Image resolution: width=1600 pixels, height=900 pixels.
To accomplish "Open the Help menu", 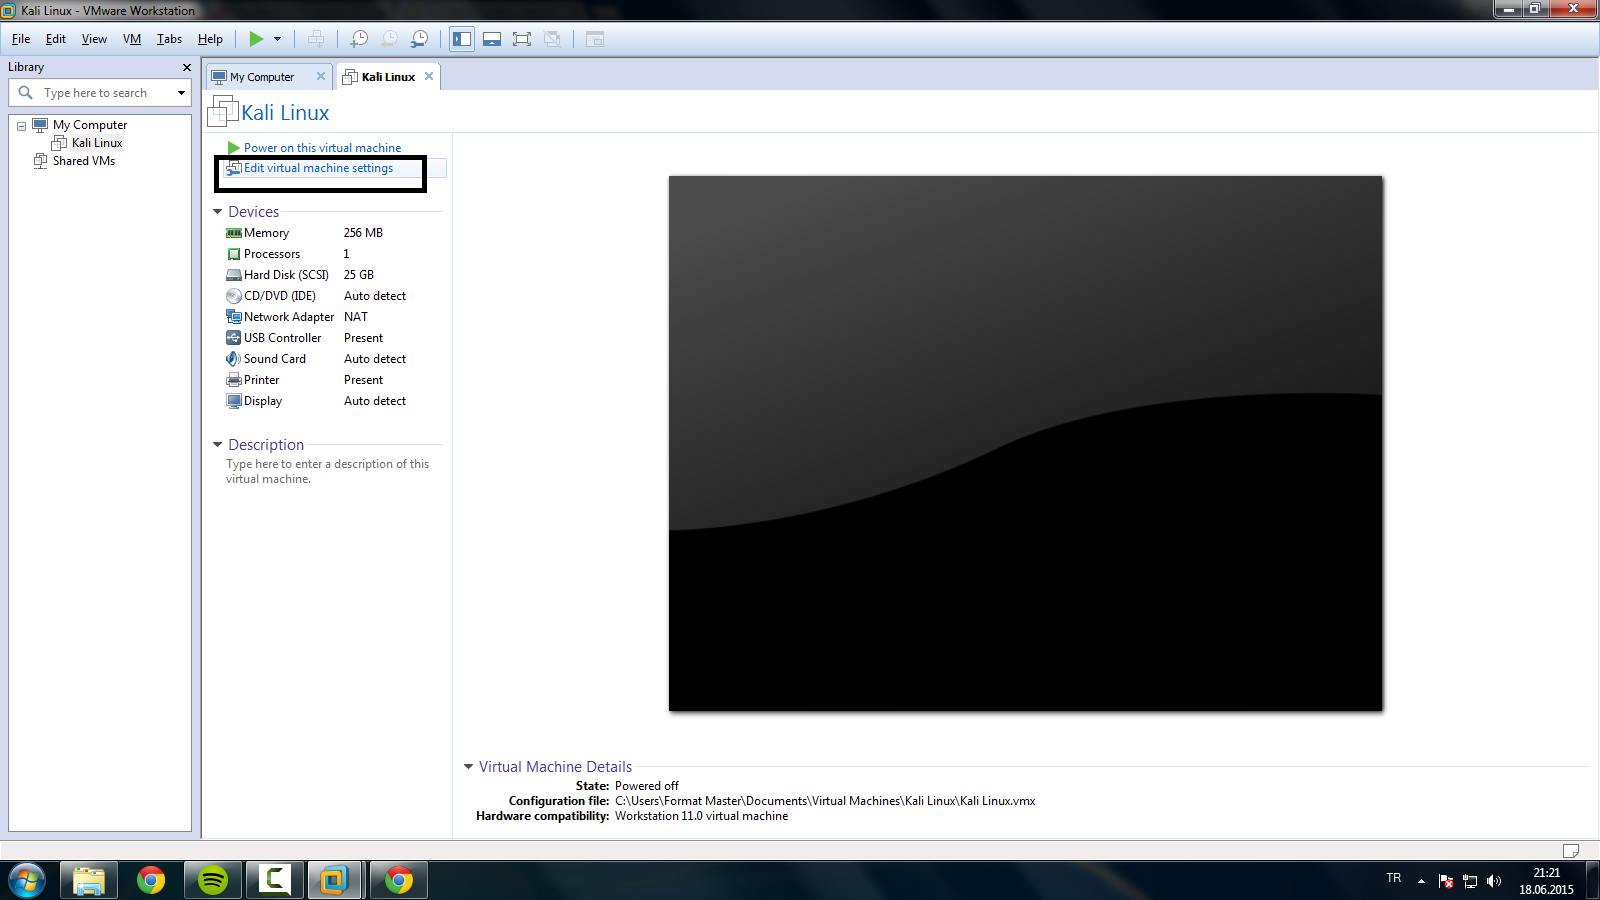I will (x=210, y=39).
